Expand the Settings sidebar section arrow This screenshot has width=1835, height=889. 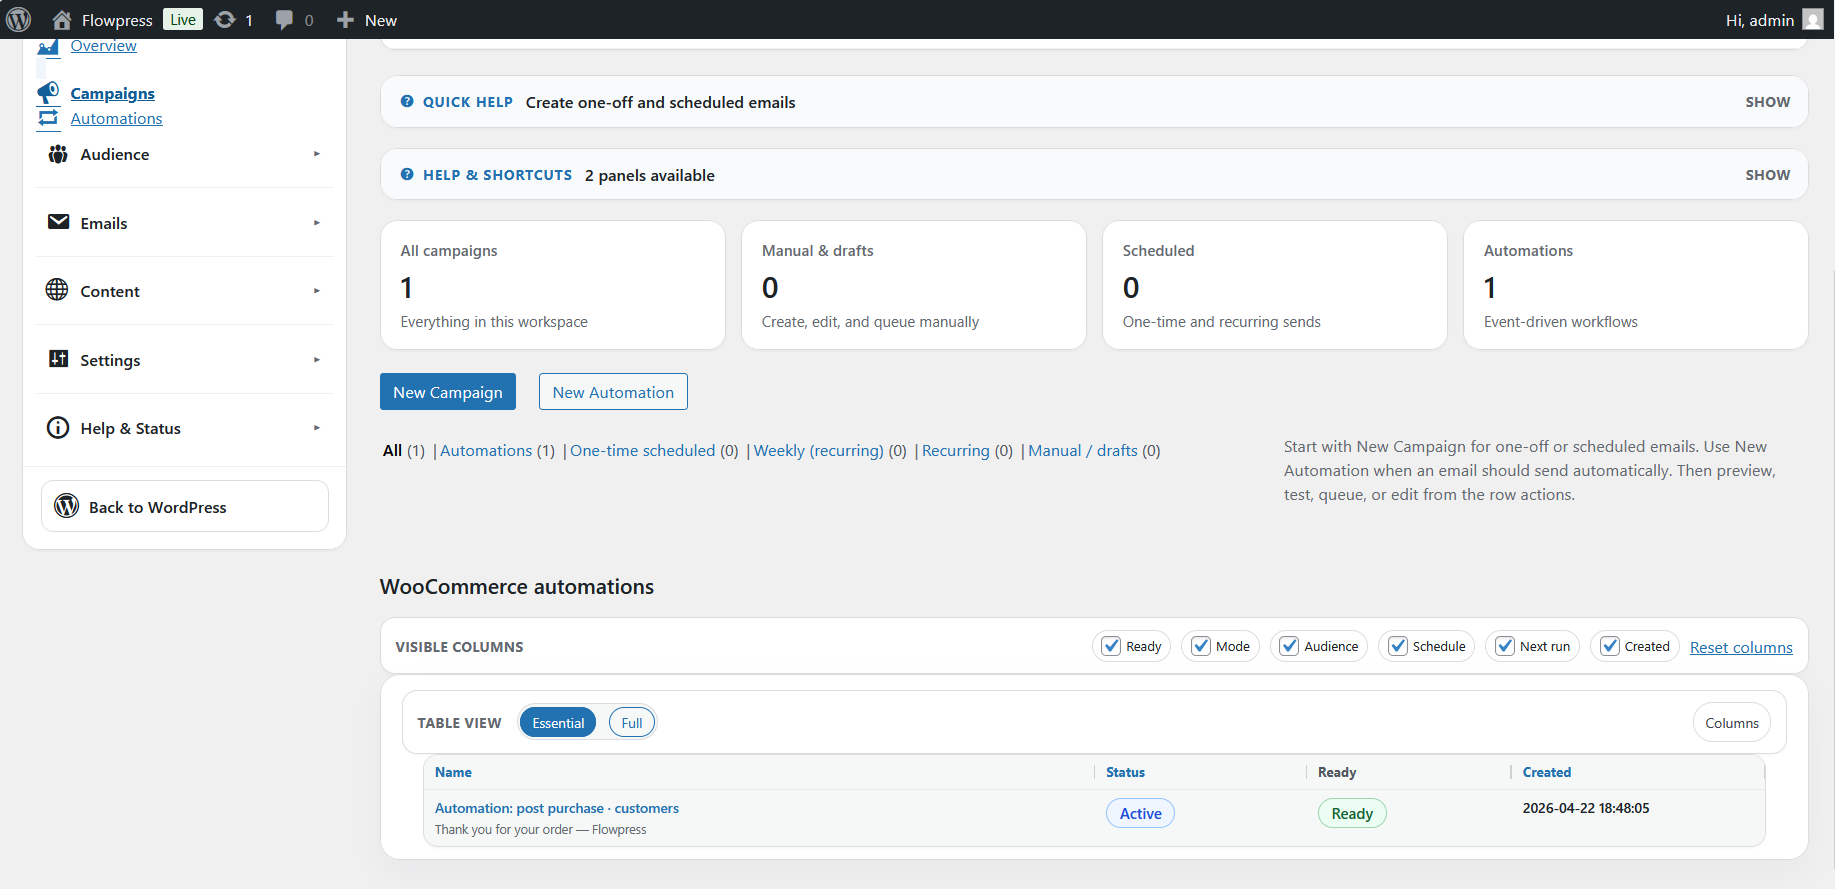coord(317,360)
